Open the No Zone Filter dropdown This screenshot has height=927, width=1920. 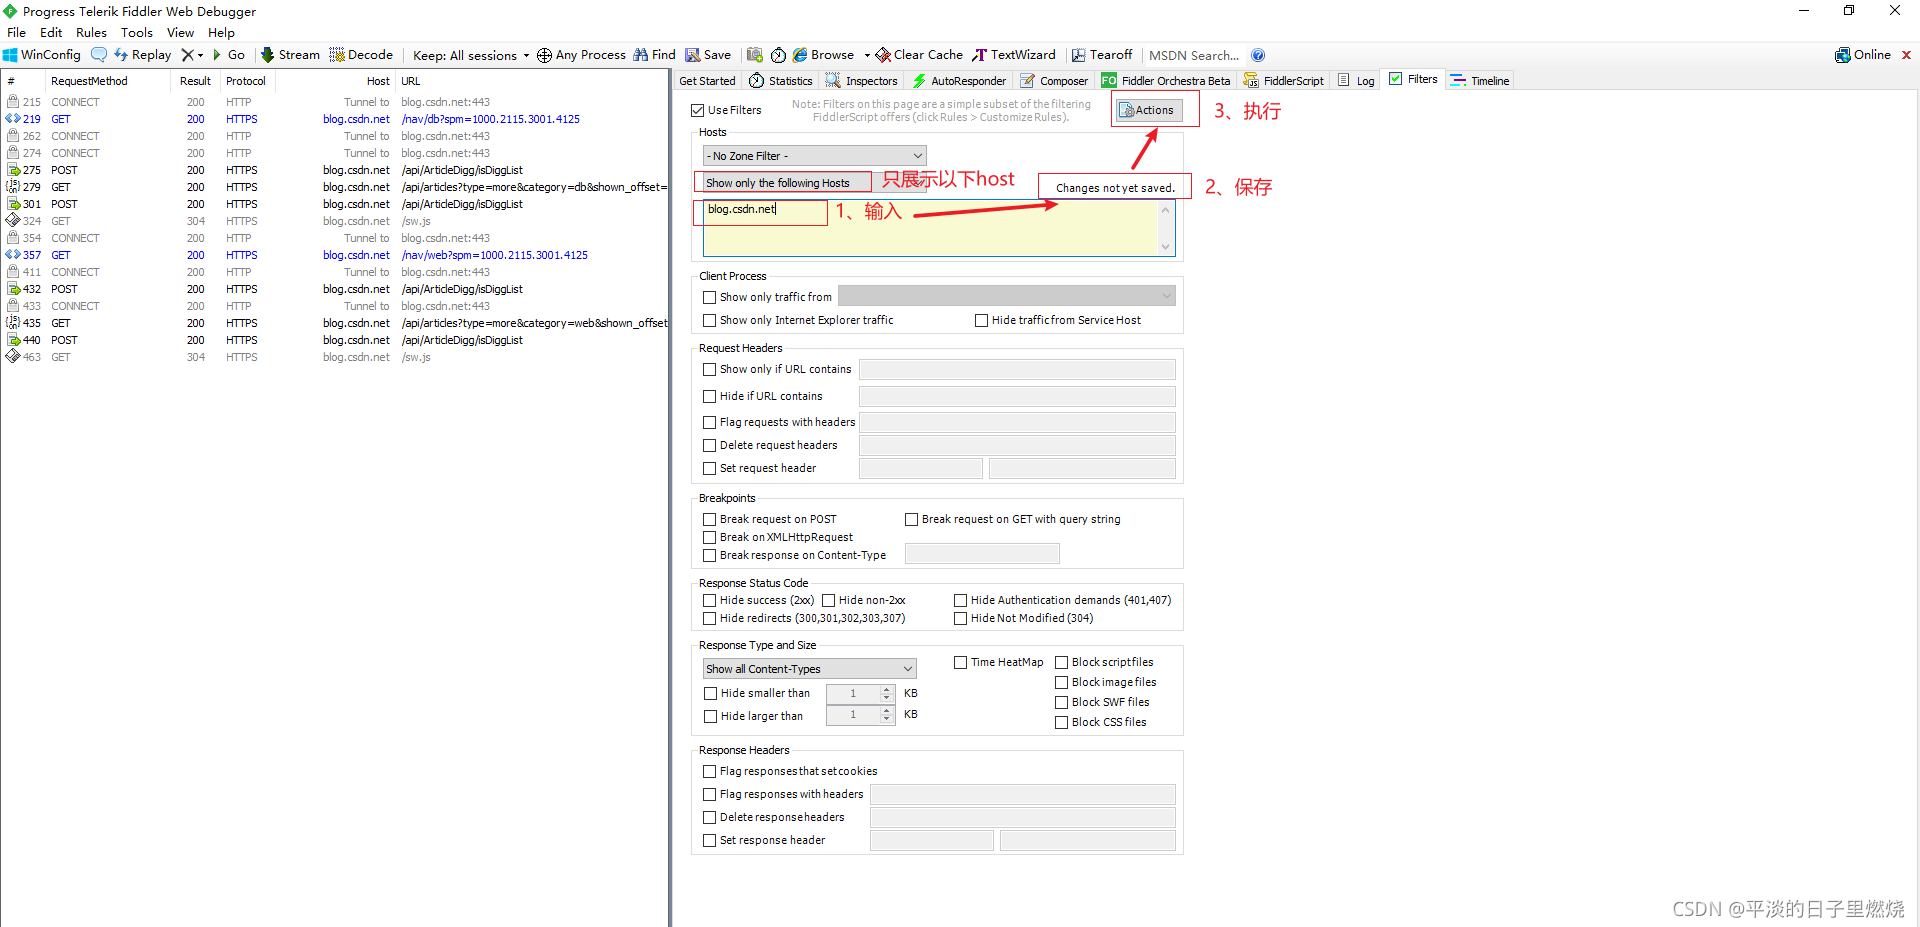point(815,156)
